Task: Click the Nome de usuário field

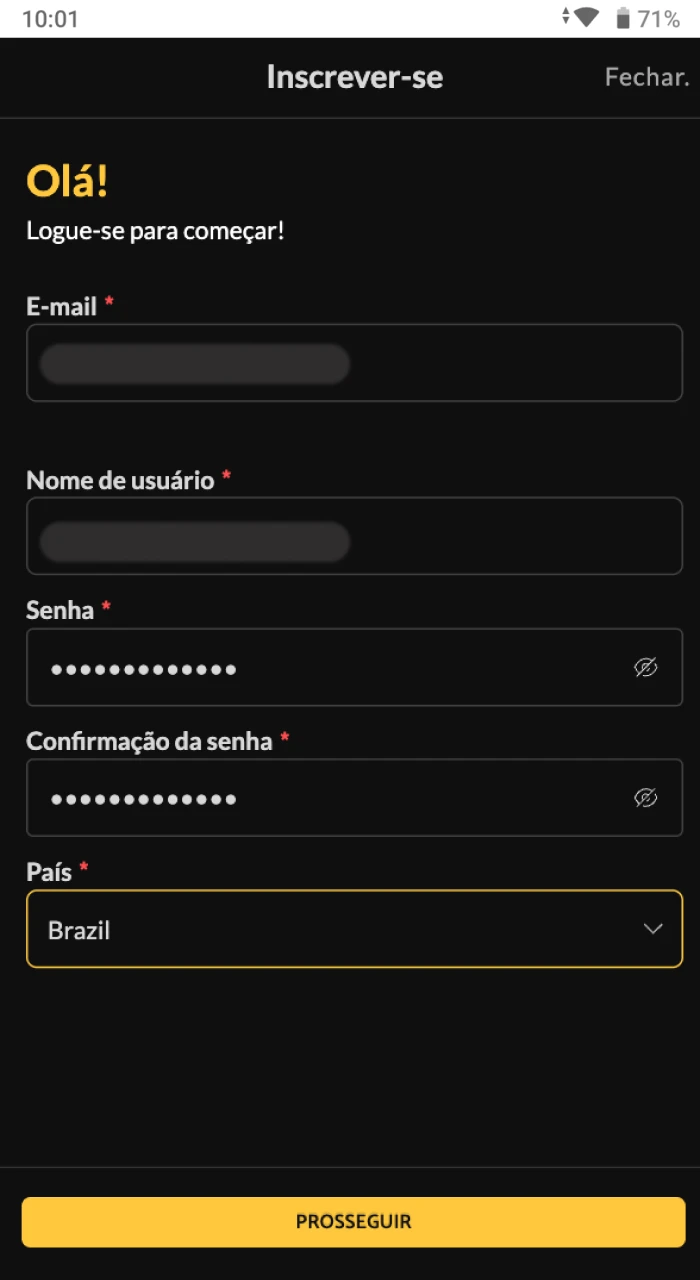Action: click(354, 536)
